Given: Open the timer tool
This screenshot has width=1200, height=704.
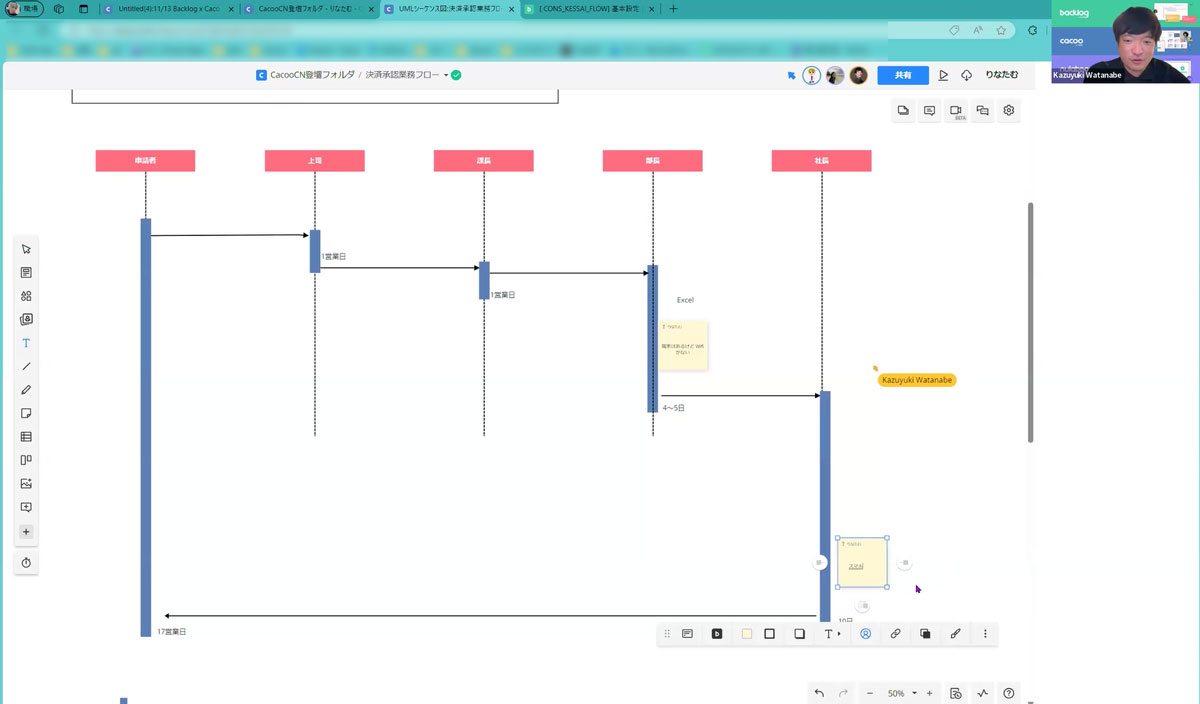Looking at the screenshot, I should pos(26,563).
